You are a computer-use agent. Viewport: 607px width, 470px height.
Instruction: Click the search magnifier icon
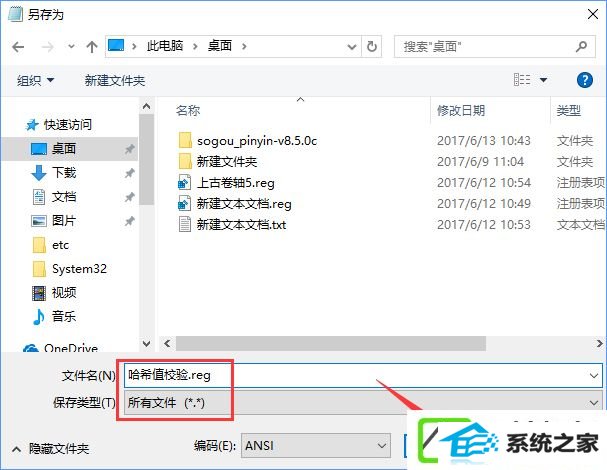581,46
